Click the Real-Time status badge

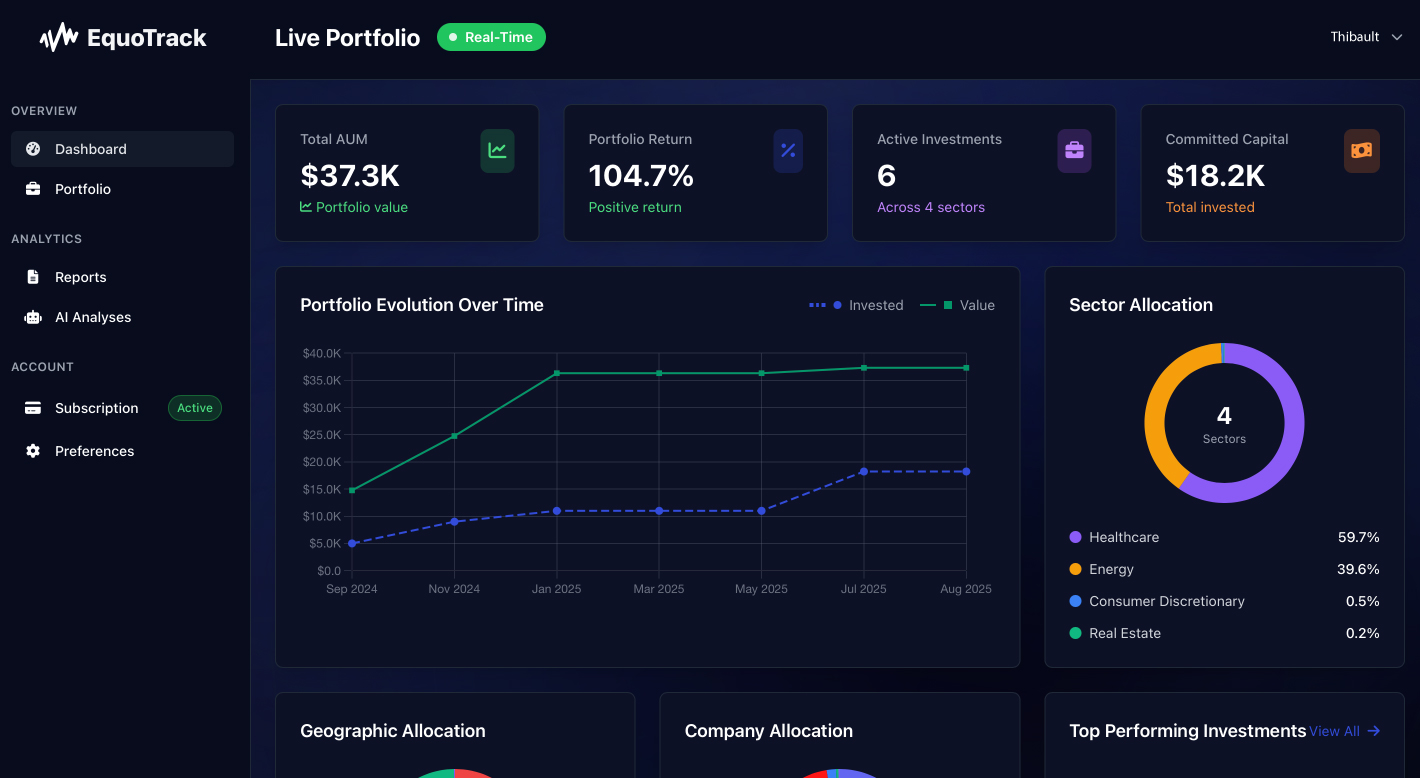pyautogui.click(x=491, y=37)
